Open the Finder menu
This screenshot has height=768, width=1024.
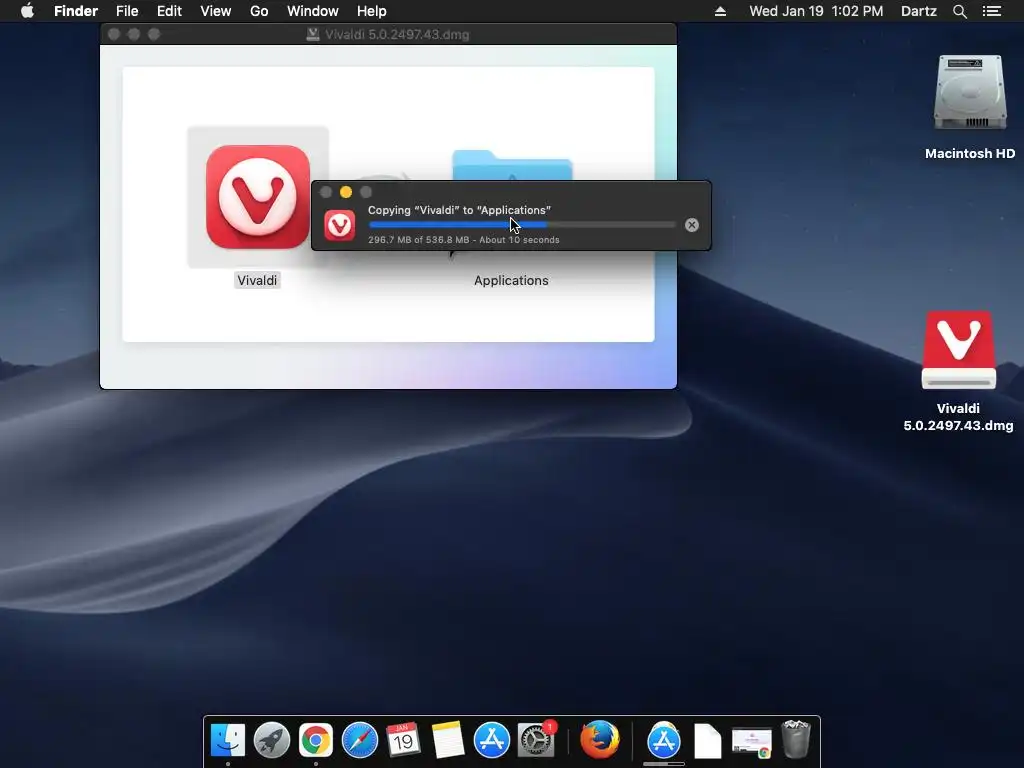pyautogui.click(x=76, y=11)
